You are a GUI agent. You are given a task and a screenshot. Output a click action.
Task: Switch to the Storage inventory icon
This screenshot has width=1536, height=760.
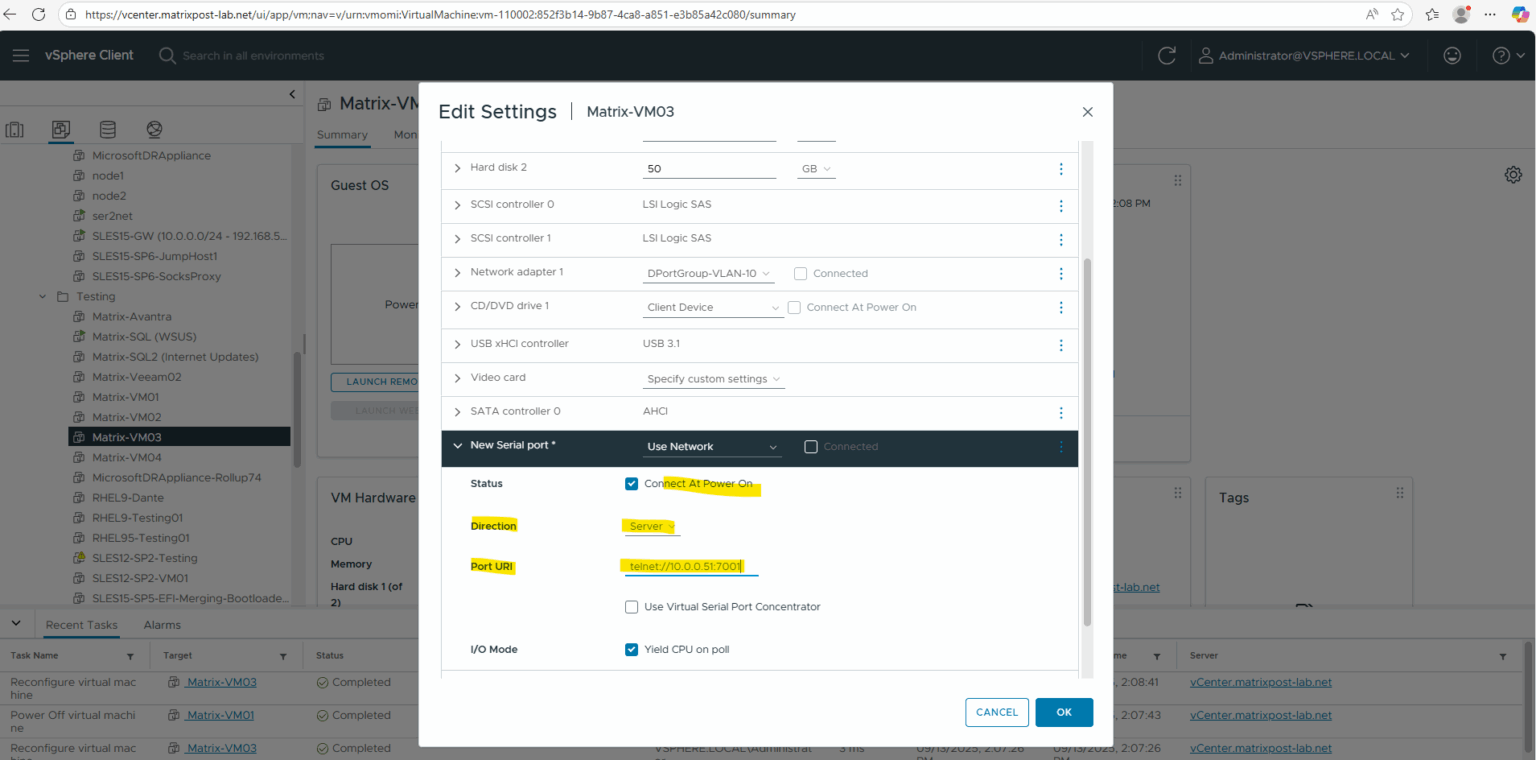pyautogui.click(x=107, y=130)
